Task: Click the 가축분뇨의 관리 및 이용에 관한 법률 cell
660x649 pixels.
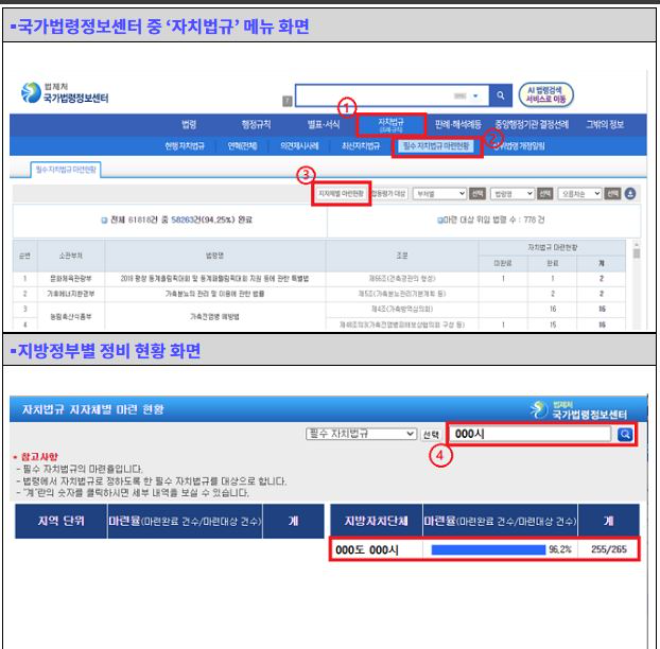Action: coord(215,294)
